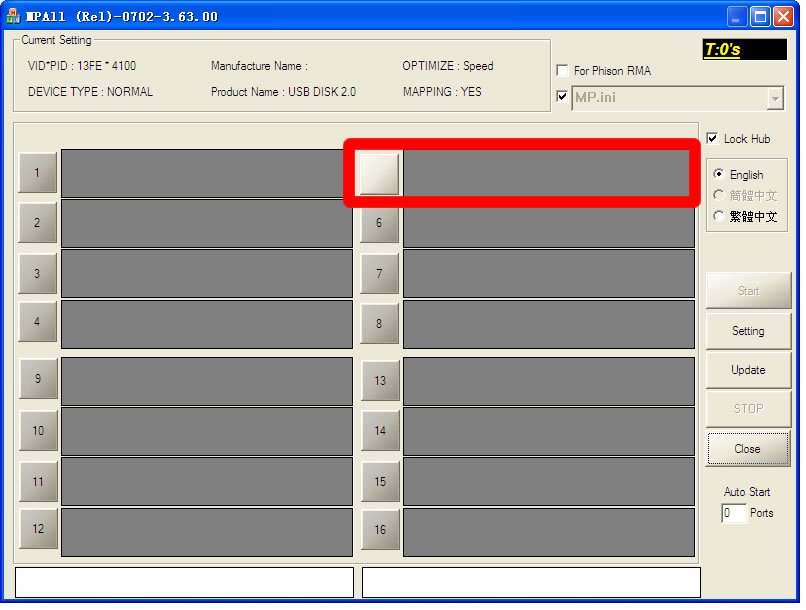Click port button number 1
Screen dimensions: 806x610
pyautogui.click(x=37, y=173)
